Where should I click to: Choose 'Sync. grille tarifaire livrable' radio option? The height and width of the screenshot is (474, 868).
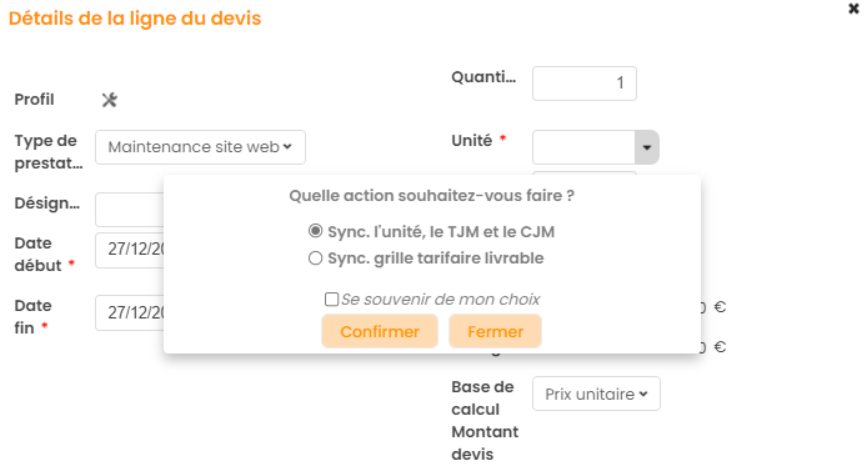[316, 258]
